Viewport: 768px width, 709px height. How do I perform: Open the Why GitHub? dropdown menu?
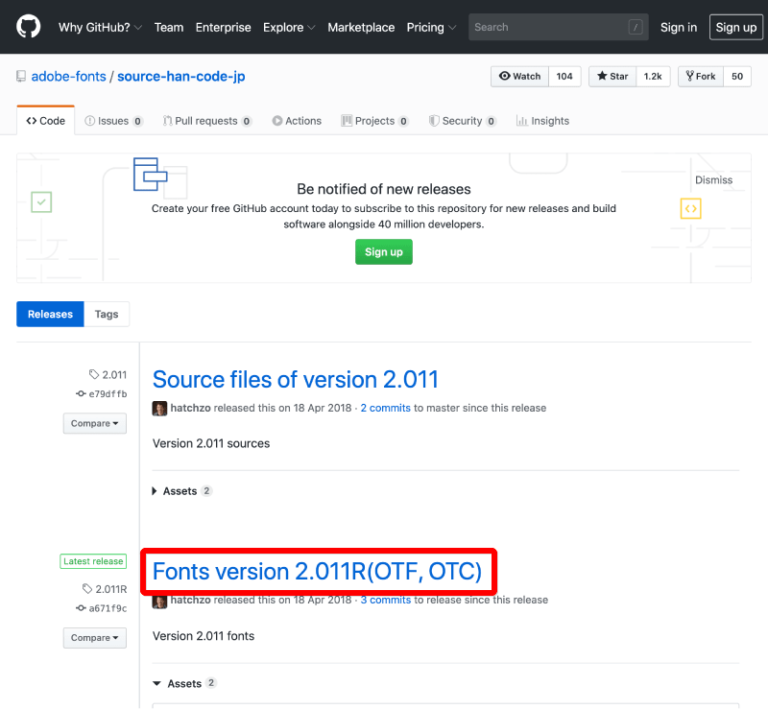100,27
